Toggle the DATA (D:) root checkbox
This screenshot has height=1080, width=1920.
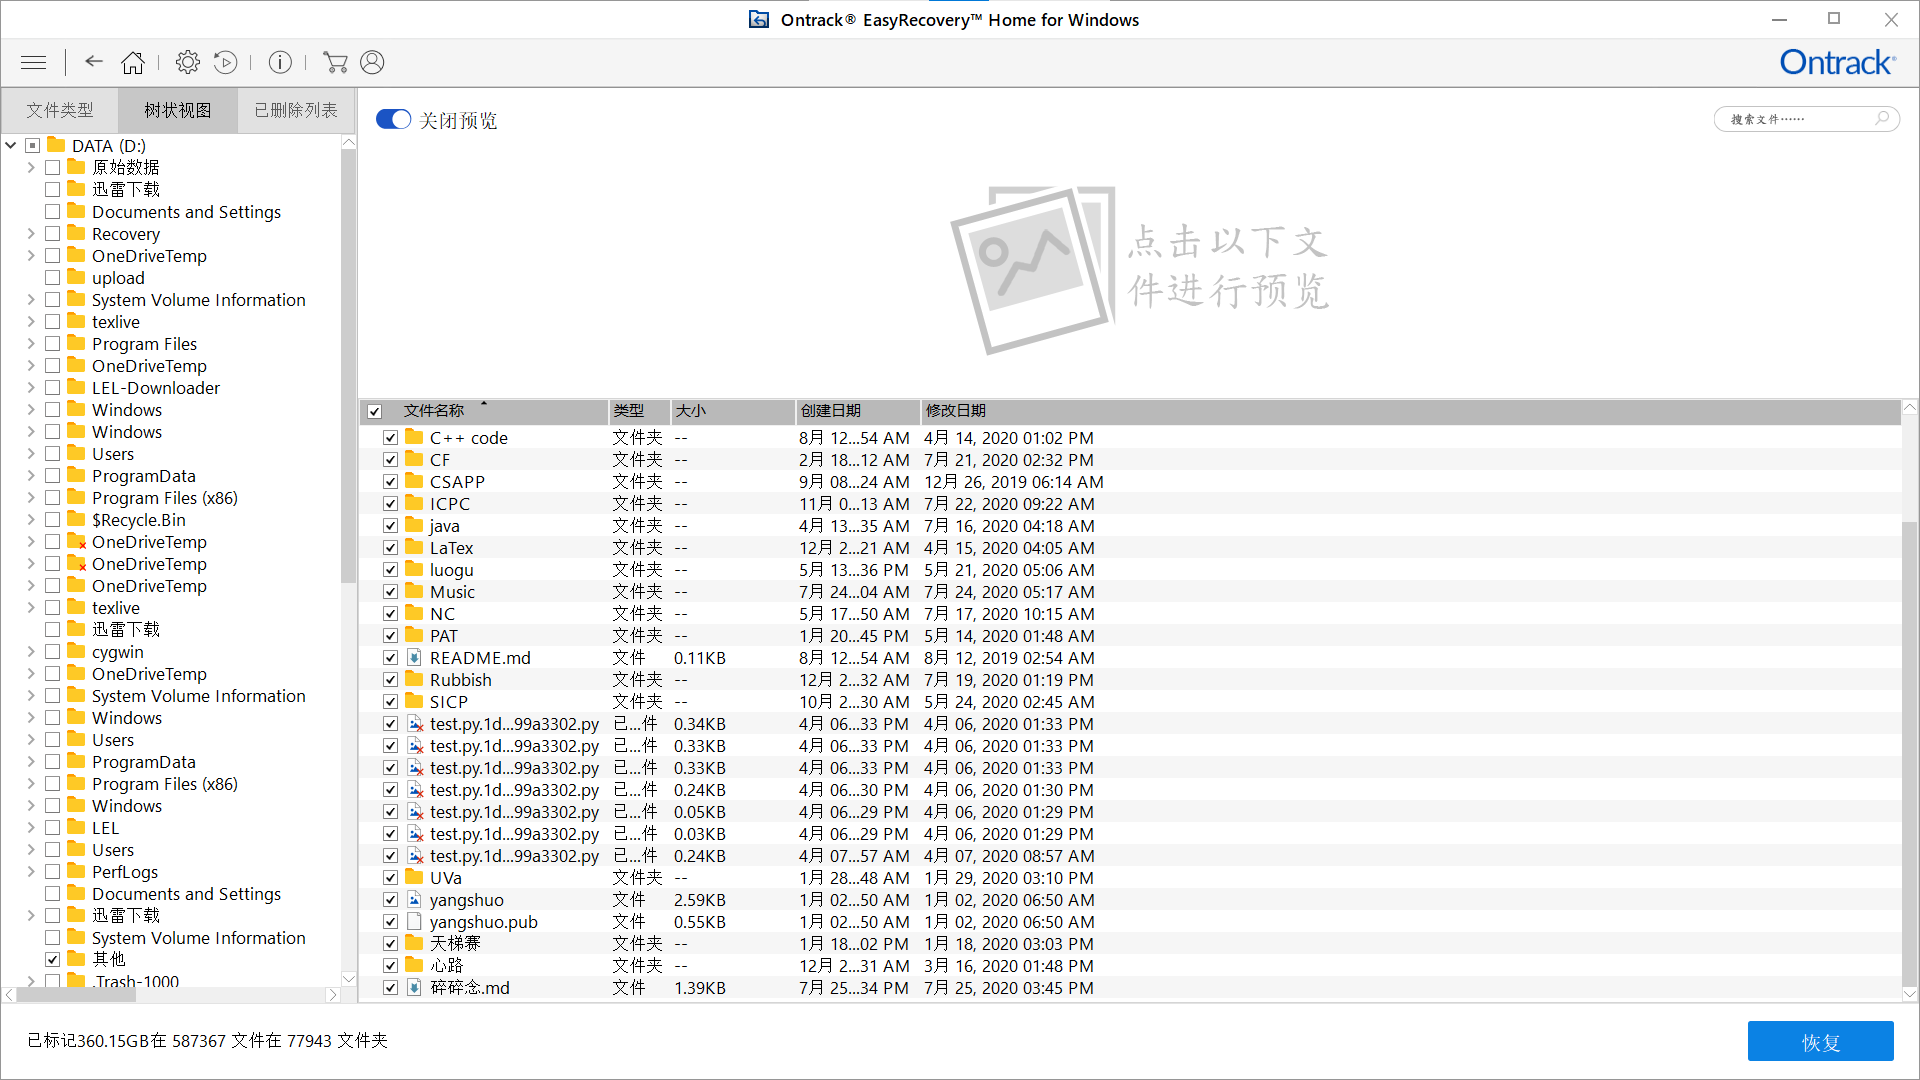click(x=33, y=146)
